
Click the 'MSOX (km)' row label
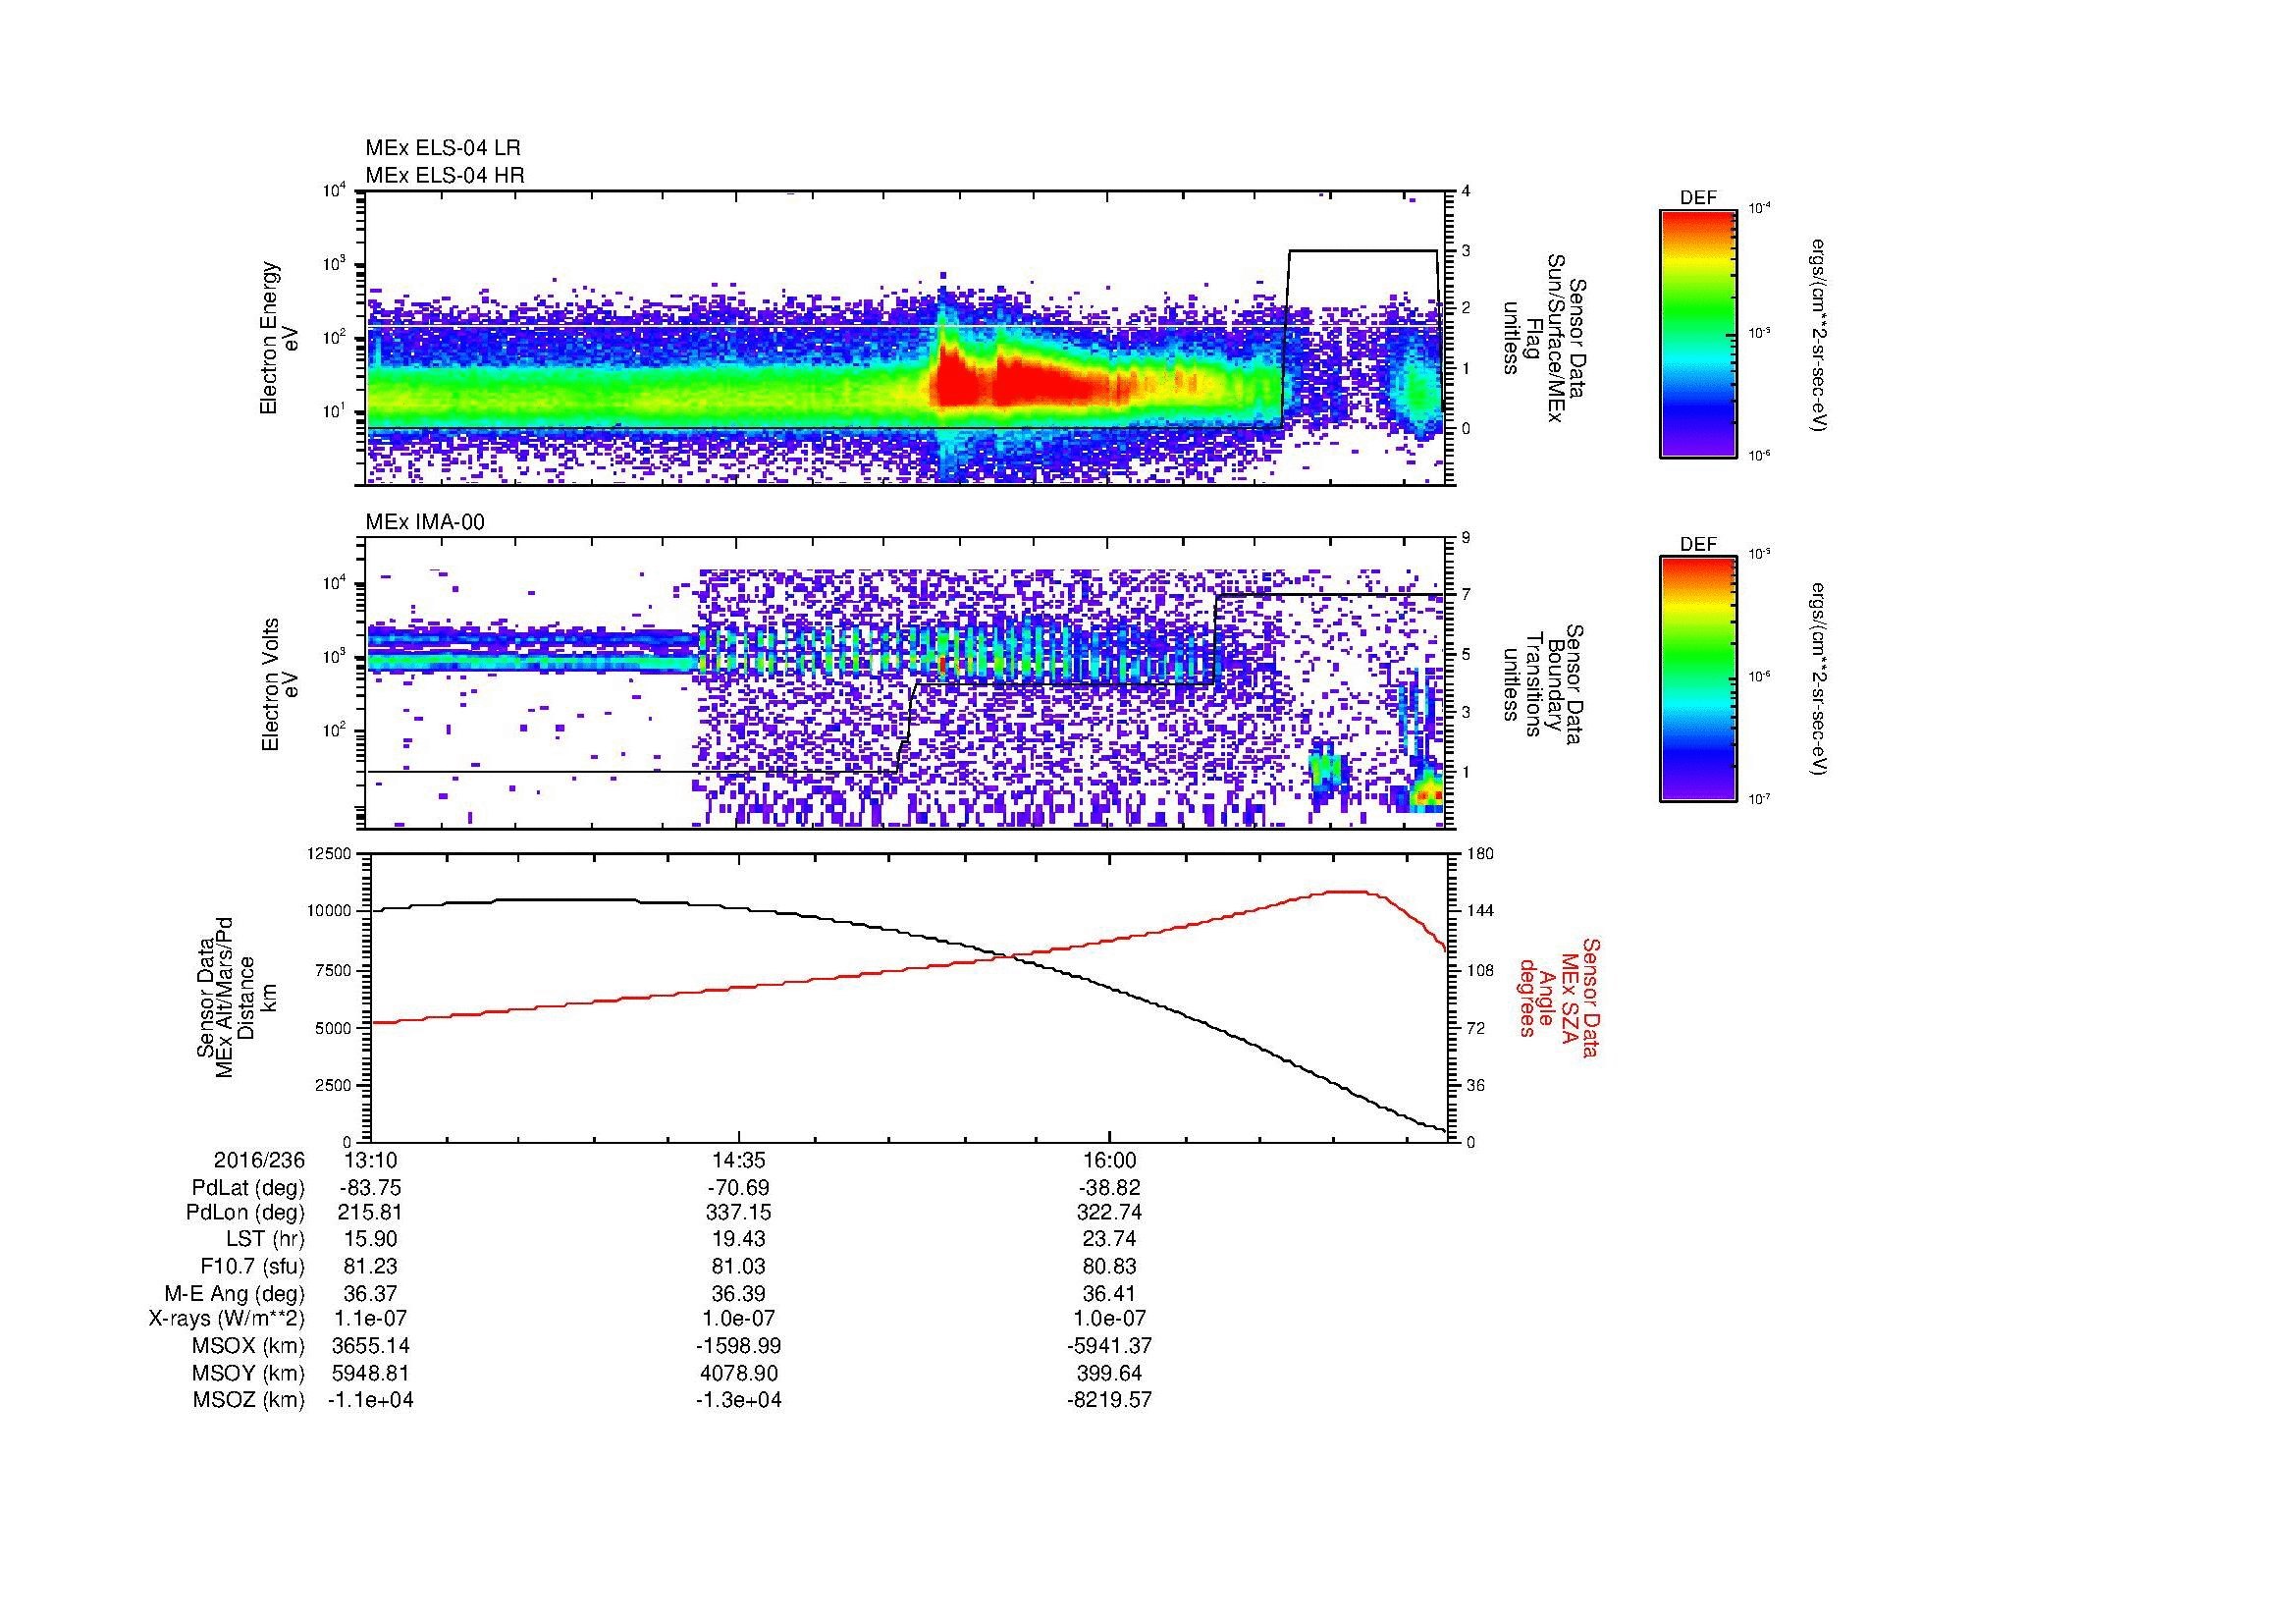(249, 1346)
